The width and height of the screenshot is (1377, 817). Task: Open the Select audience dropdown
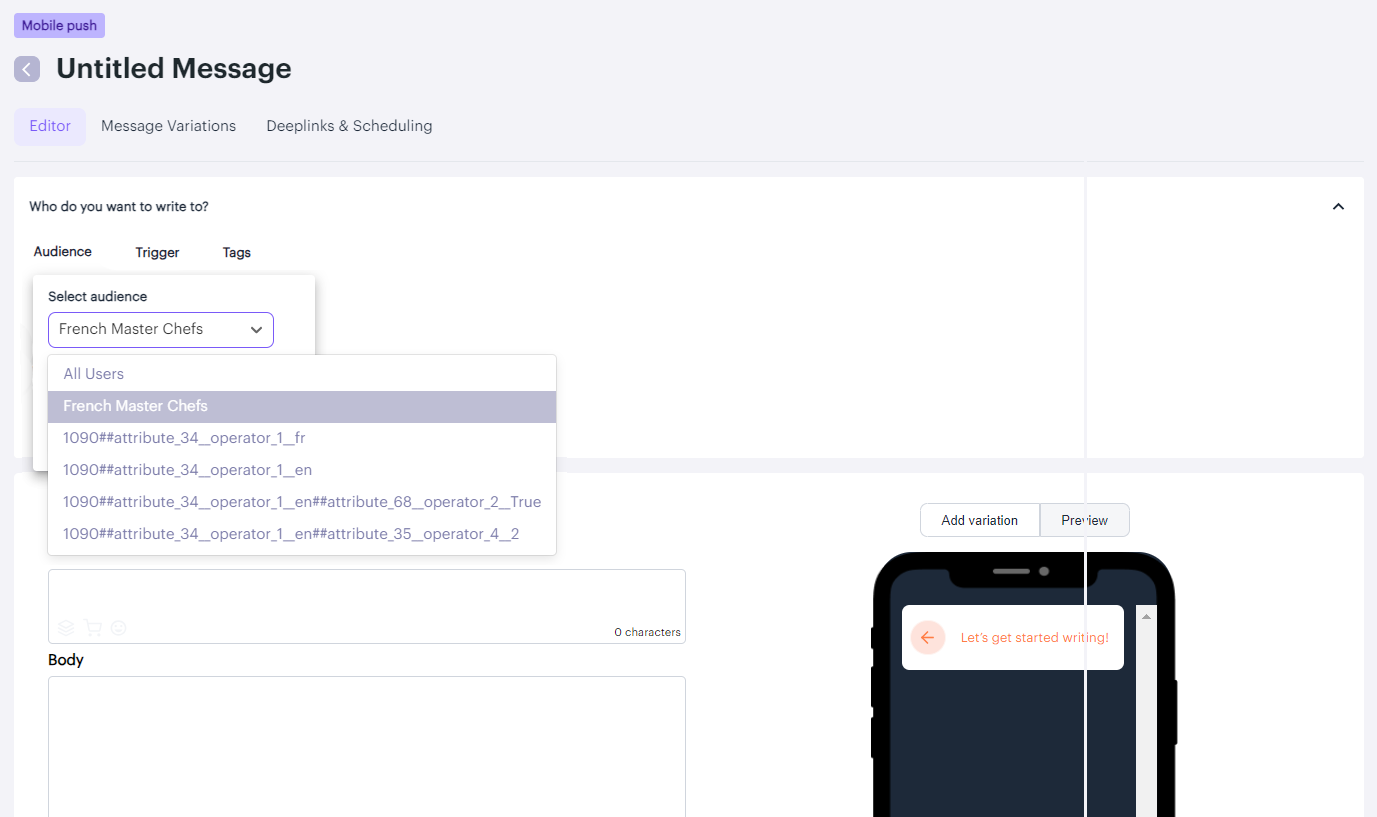coord(161,329)
